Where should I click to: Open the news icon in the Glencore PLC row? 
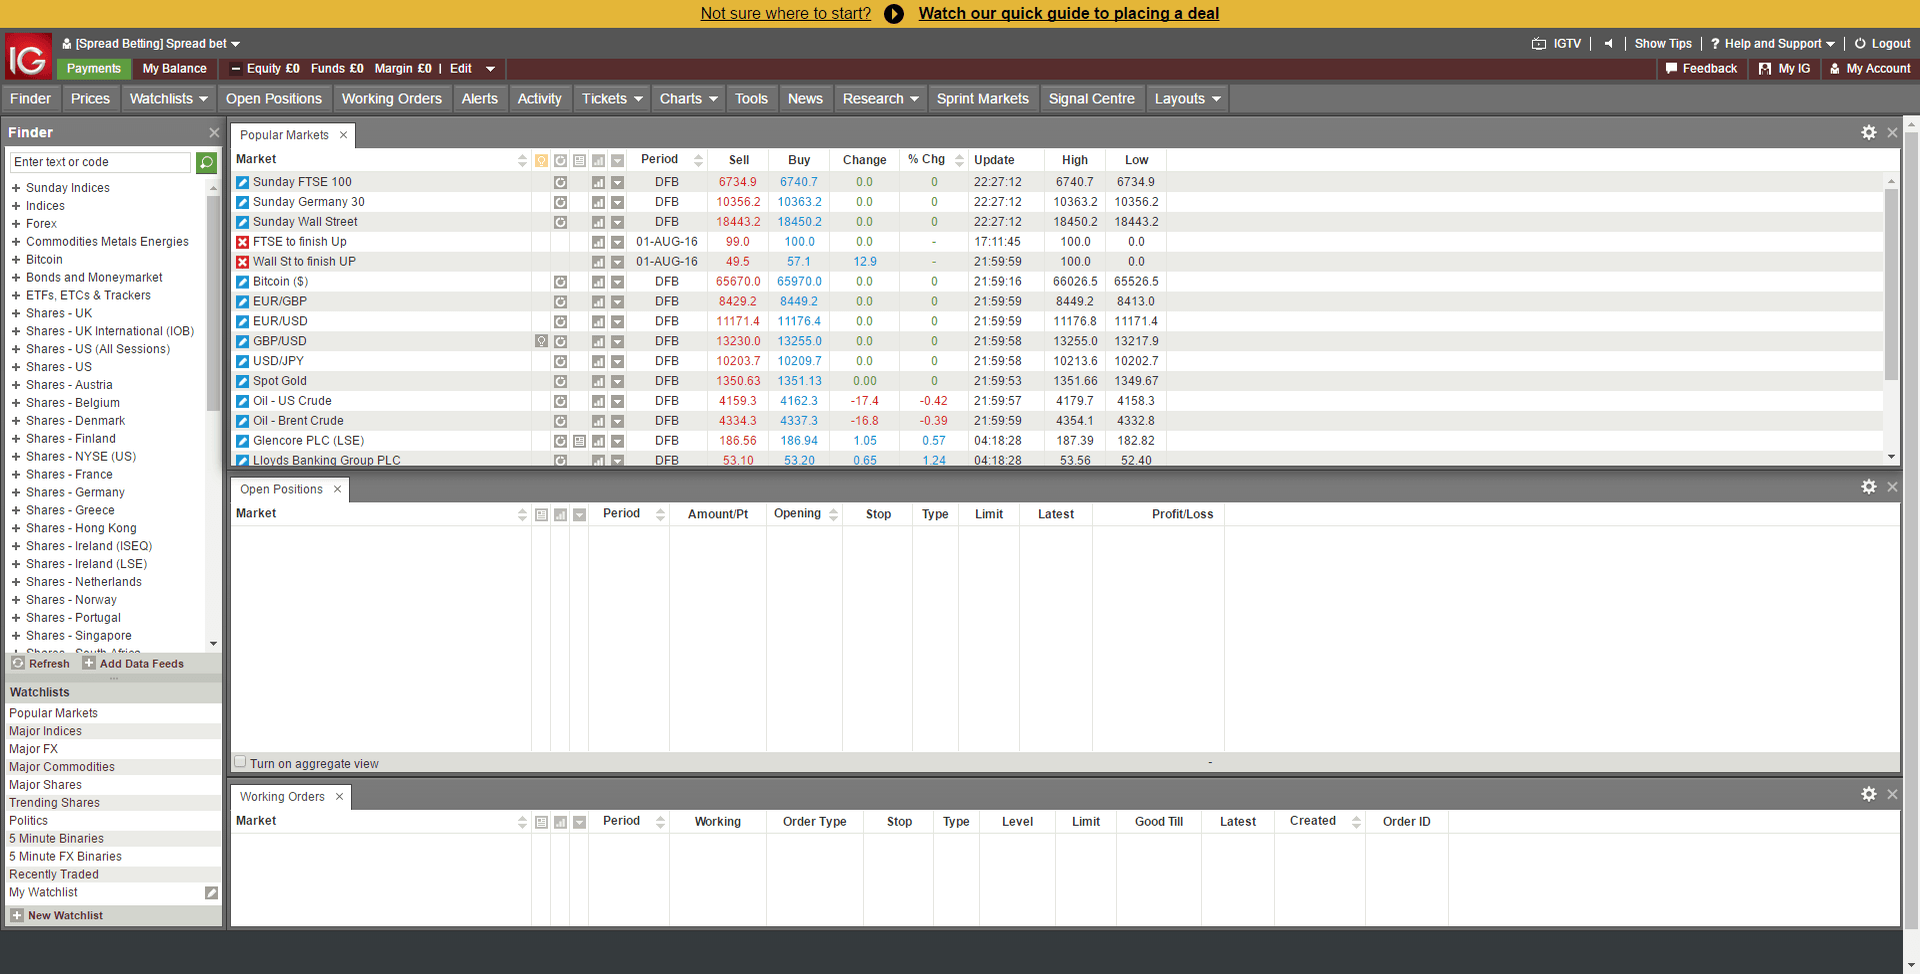coord(579,441)
